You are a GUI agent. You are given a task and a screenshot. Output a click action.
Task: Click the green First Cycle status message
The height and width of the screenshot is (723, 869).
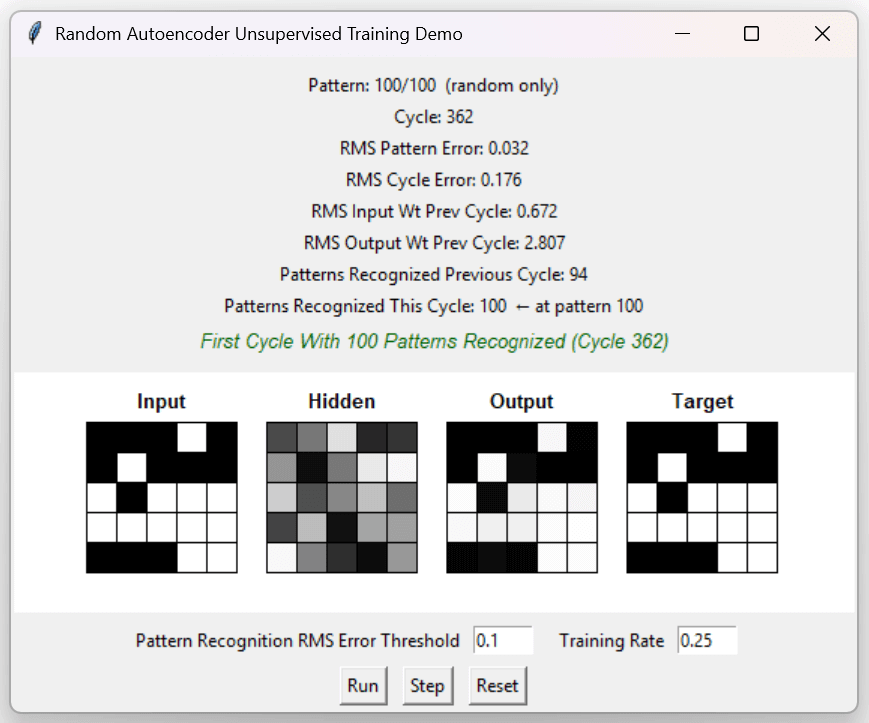(434, 341)
